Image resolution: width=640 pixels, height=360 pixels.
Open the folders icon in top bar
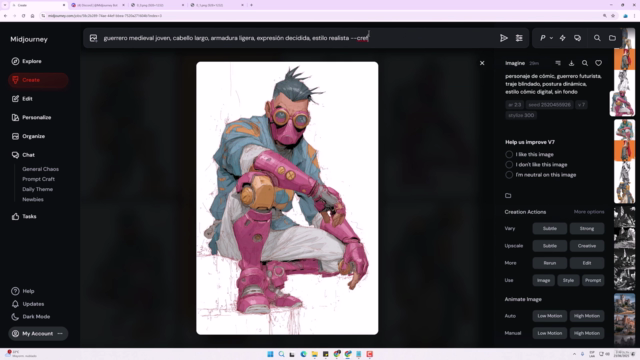[x=612, y=38]
